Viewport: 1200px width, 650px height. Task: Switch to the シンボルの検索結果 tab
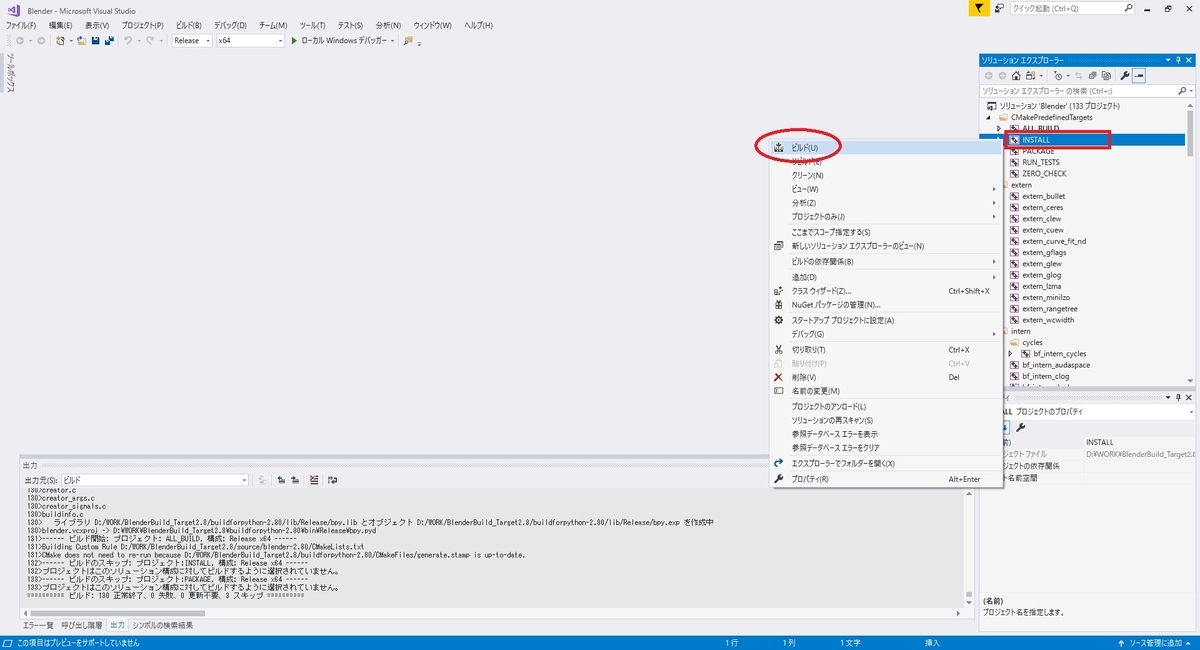coord(162,625)
